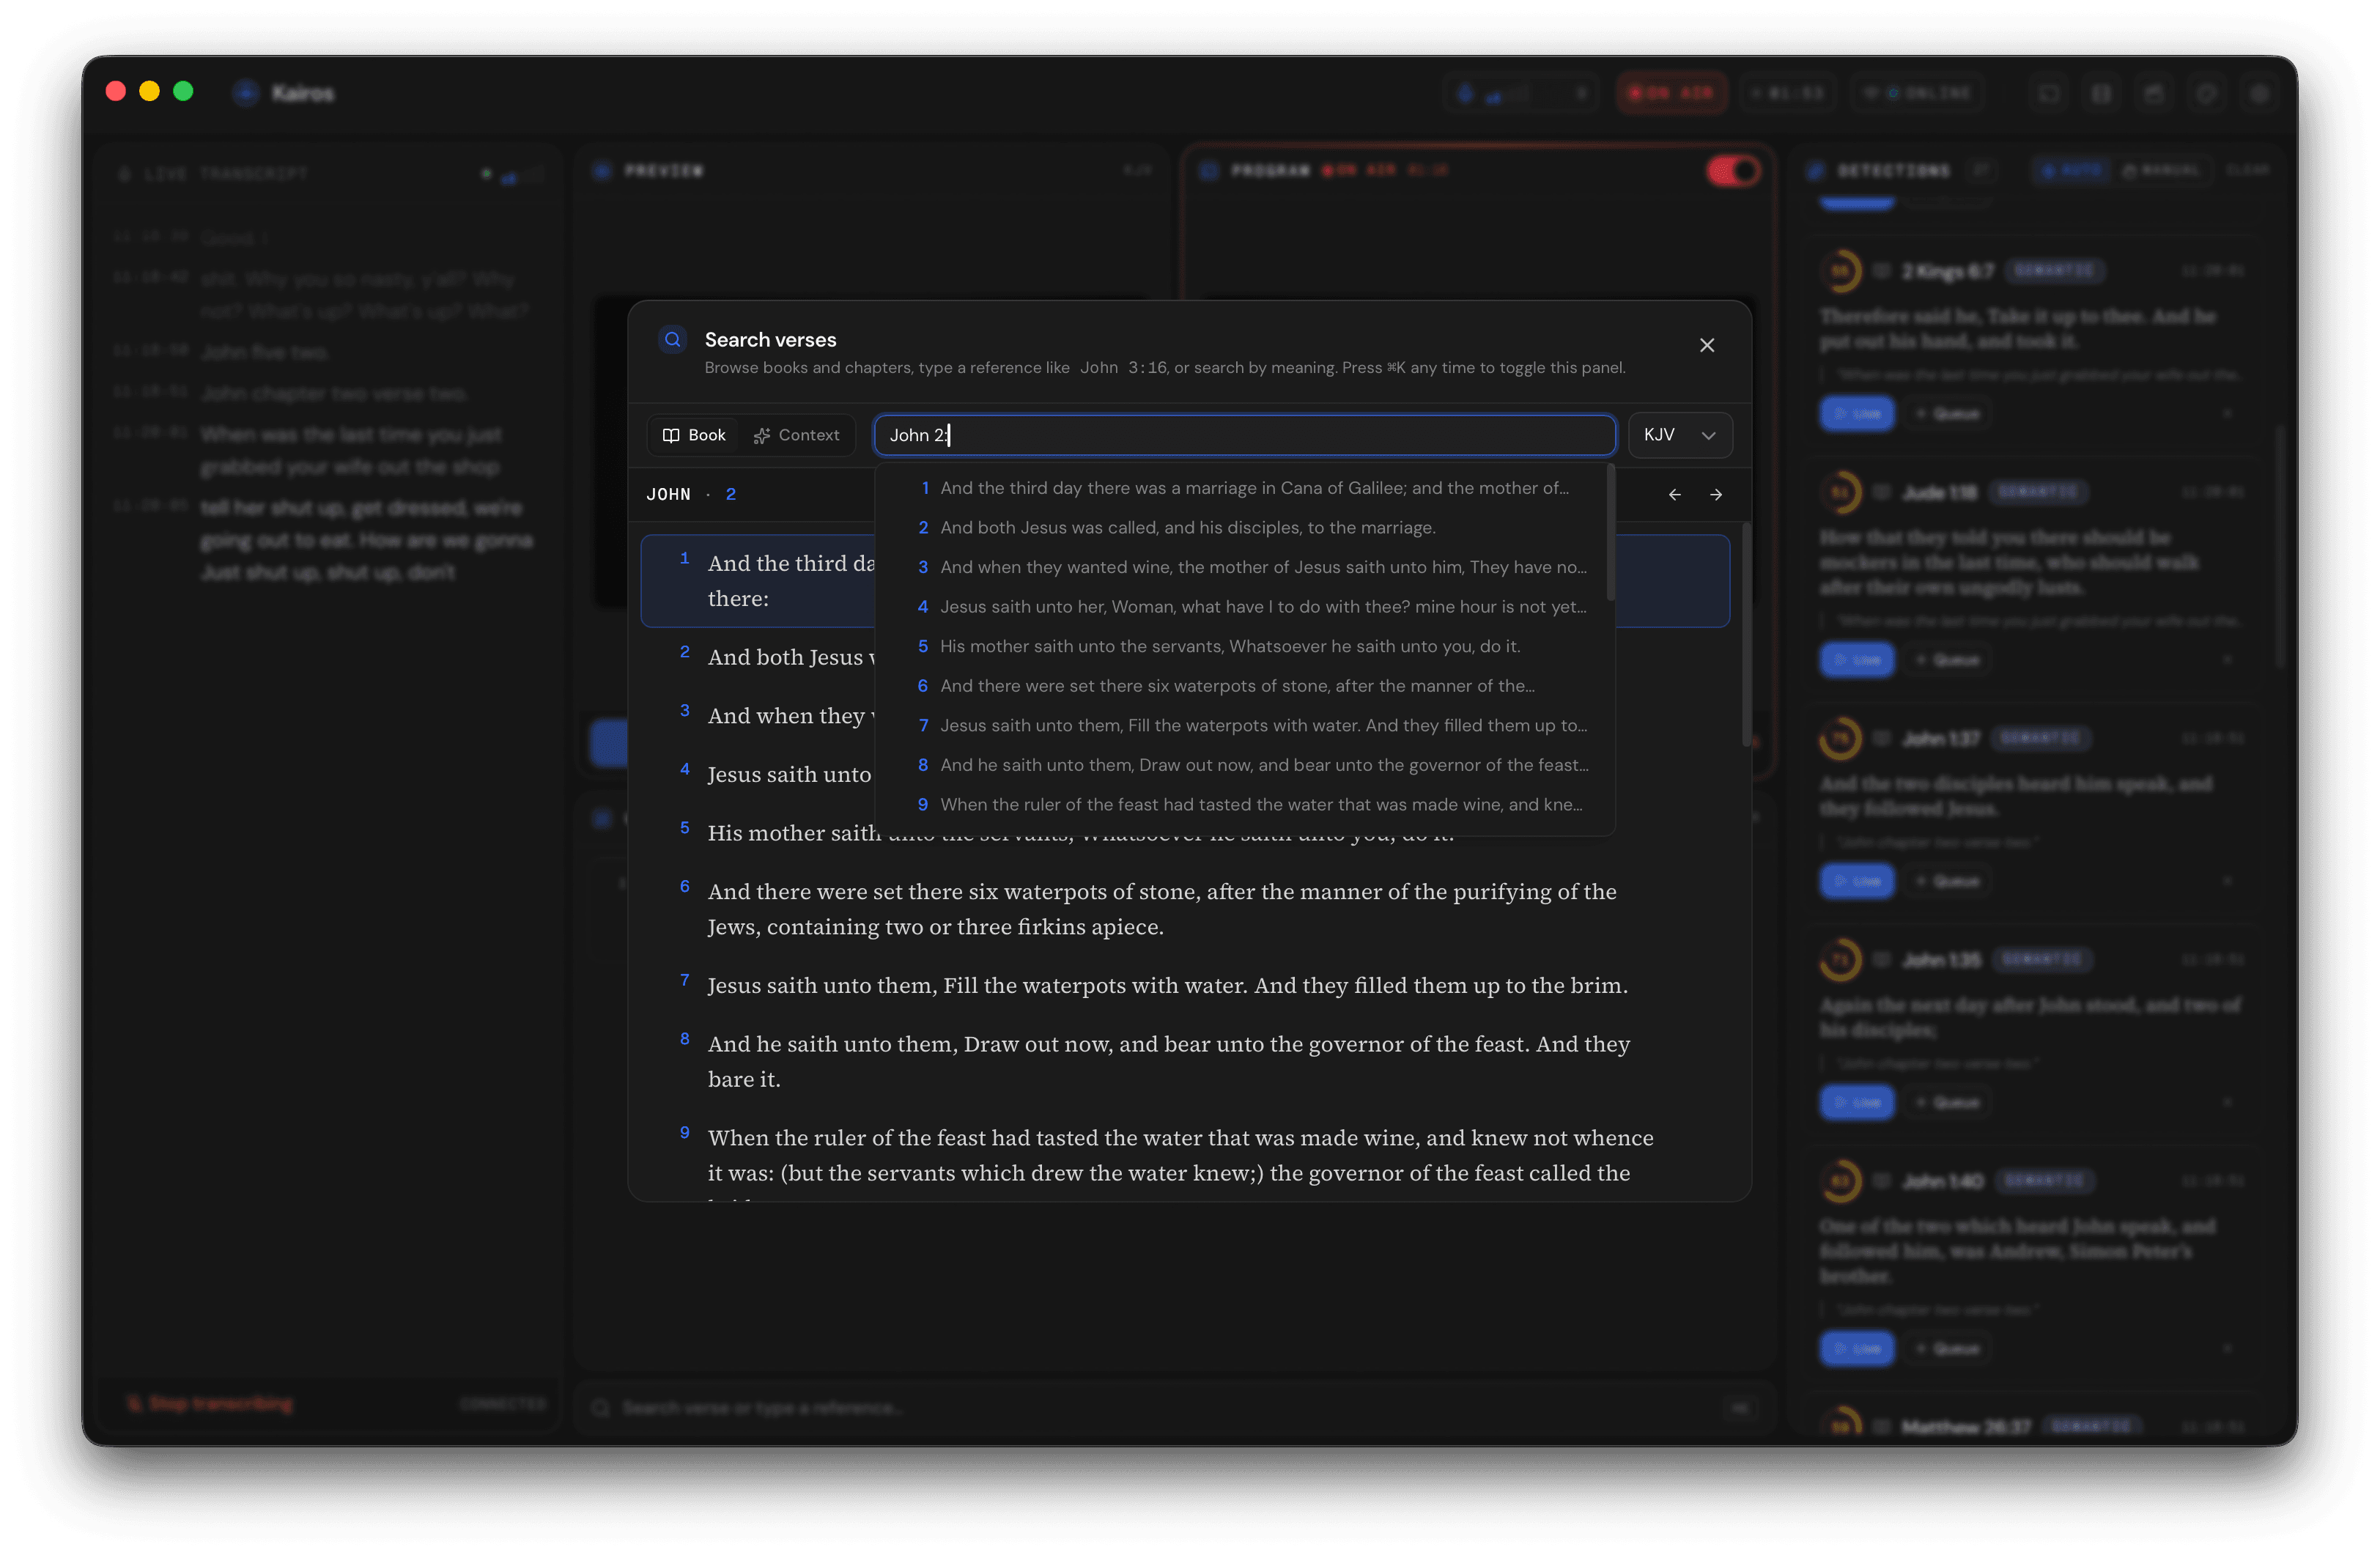Click the magnifier icon beside Search verses

[673, 340]
